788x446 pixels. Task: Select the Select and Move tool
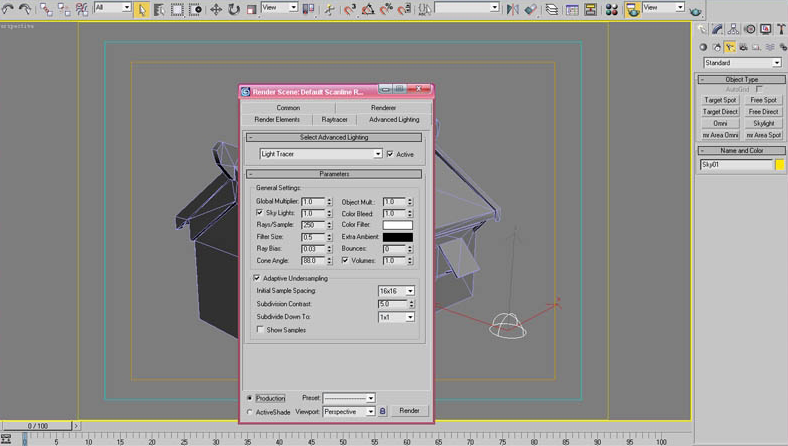(216, 10)
